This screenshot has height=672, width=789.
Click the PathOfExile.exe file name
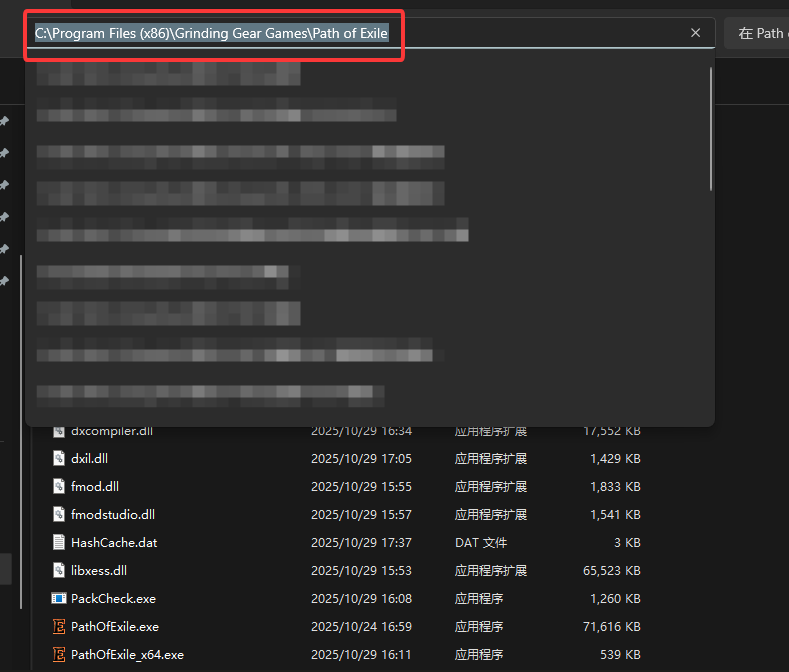pos(115,627)
